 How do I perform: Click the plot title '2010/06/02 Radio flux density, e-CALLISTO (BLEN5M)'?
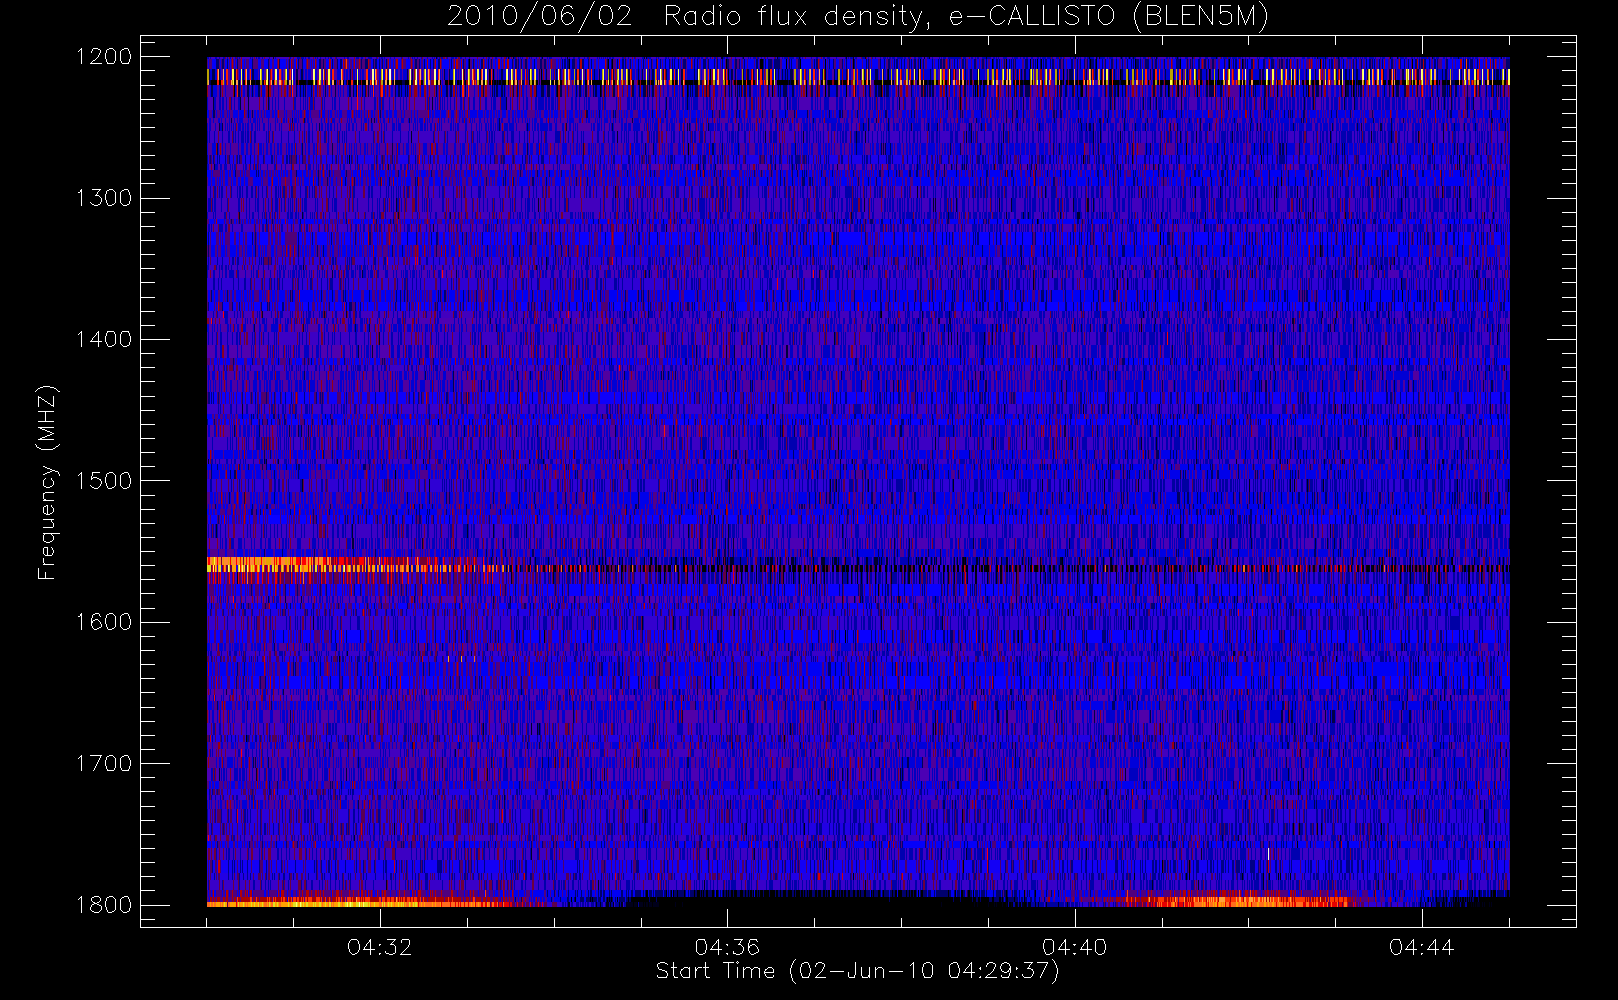(x=857, y=17)
